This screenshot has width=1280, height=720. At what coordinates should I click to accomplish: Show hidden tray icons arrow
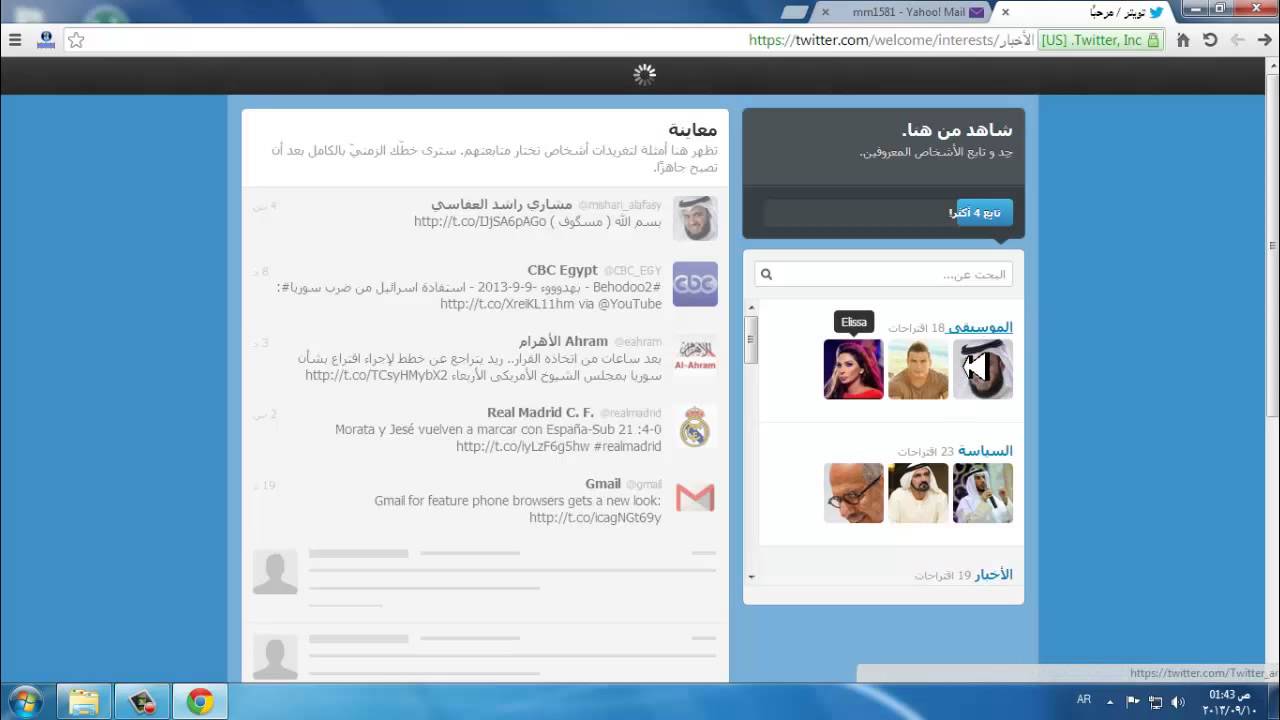point(1110,701)
